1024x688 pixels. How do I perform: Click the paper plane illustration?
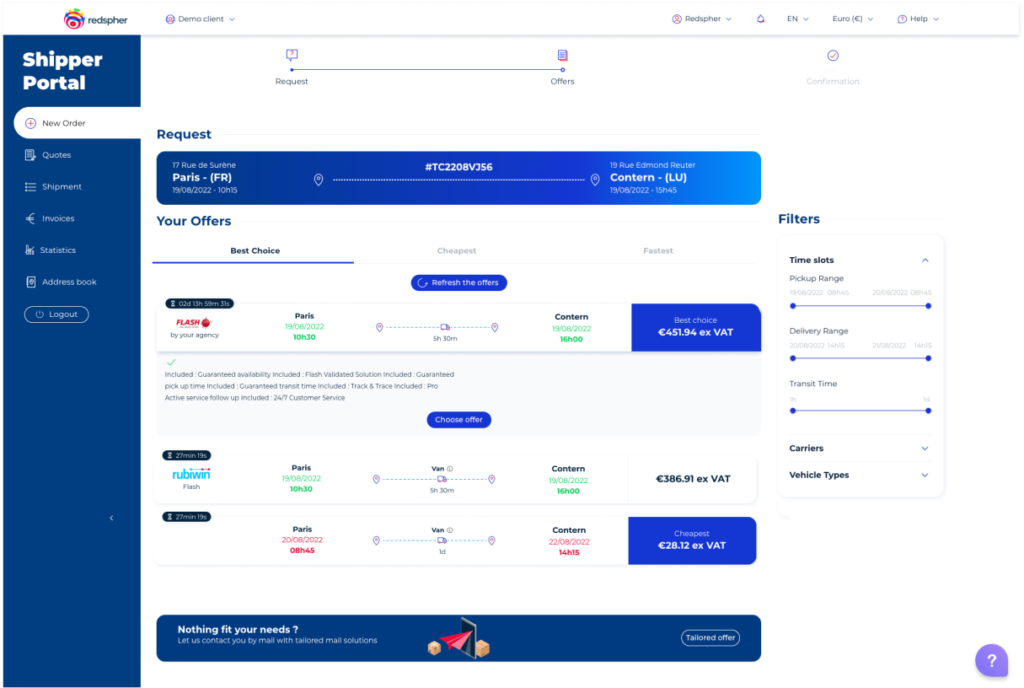pos(458,640)
